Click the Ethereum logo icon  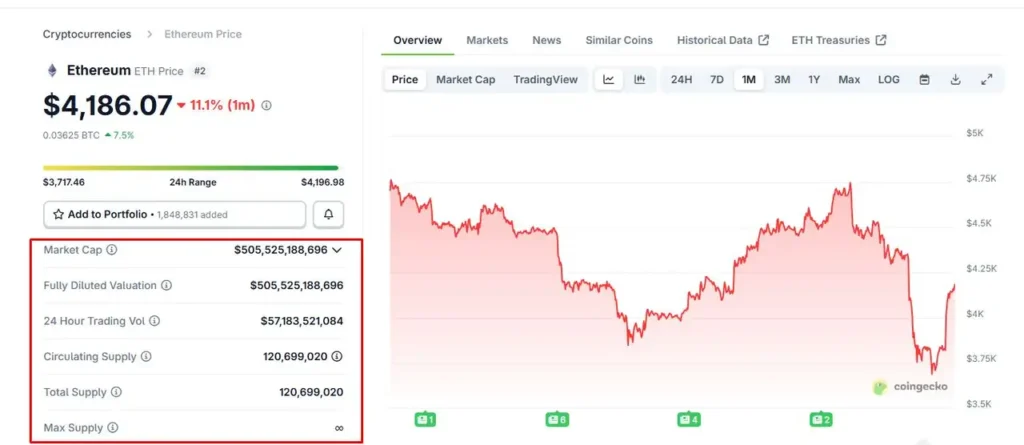(52, 71)
